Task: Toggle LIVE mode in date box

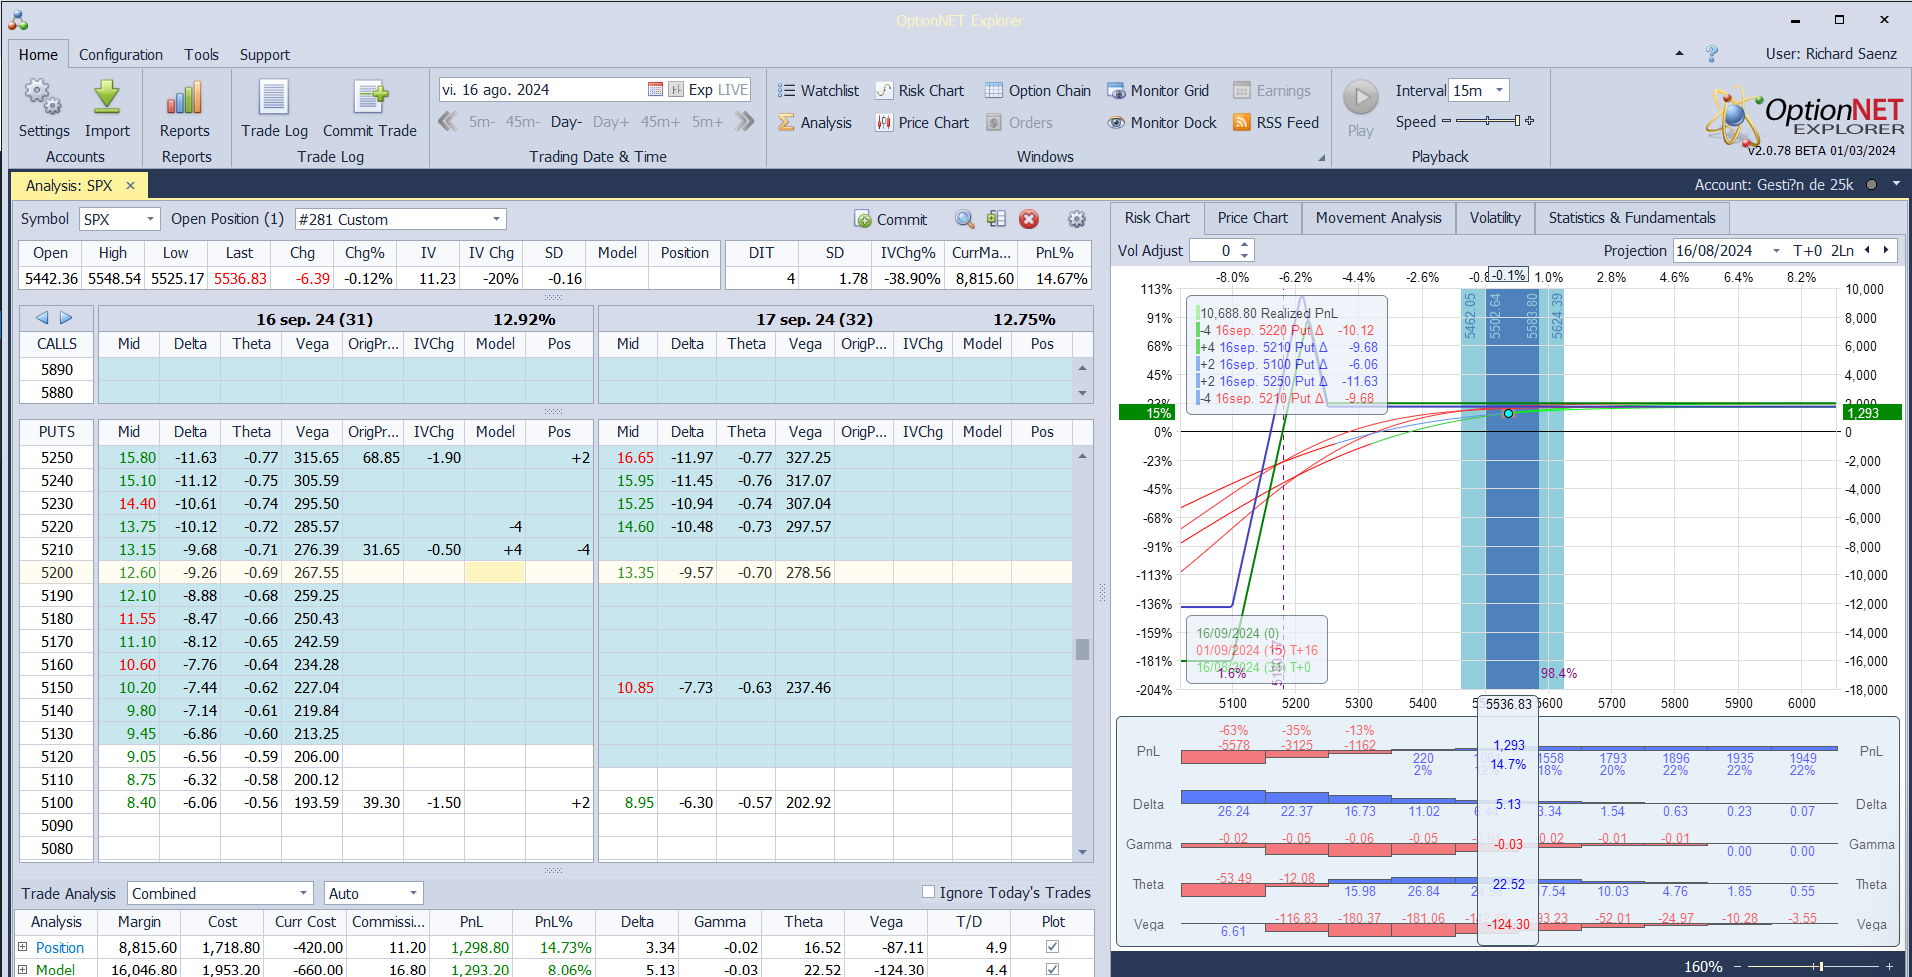Action: (733, 90)
